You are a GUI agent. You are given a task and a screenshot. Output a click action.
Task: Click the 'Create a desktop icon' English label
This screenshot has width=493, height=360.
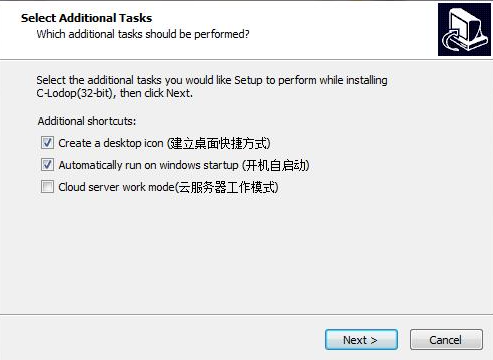tap(111, 143)
